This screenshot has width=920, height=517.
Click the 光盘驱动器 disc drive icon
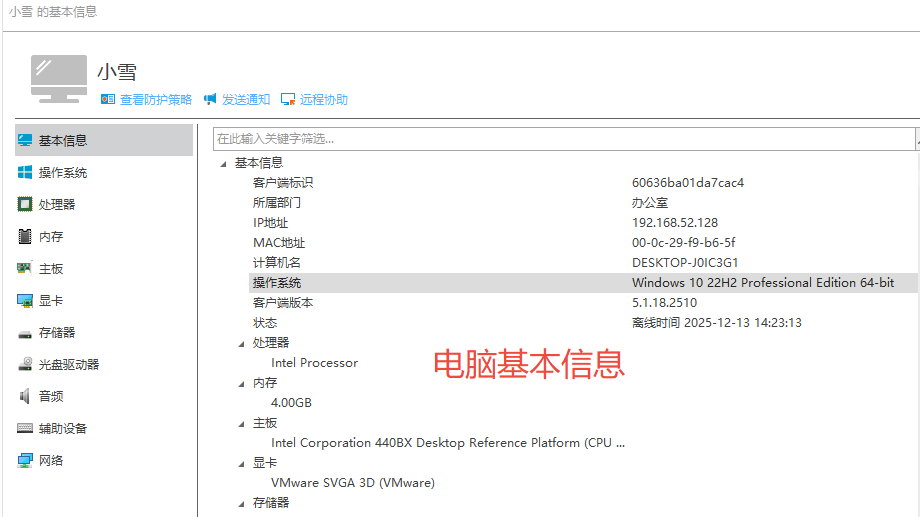pyautogui.click(x=25, y=364)
